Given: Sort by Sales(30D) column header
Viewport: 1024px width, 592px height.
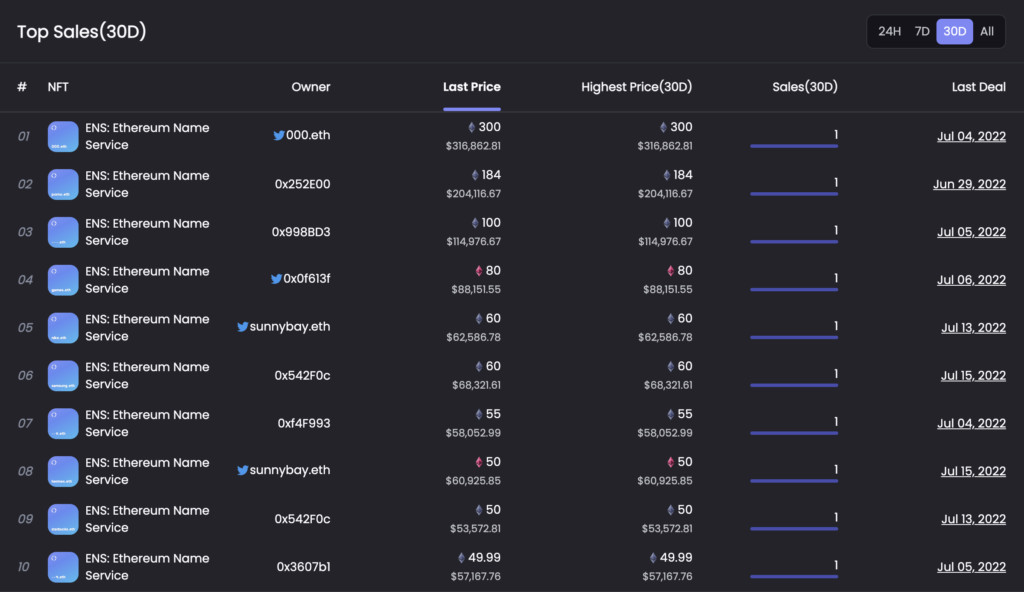Looking at the screenshot, I should click(805, 87).
